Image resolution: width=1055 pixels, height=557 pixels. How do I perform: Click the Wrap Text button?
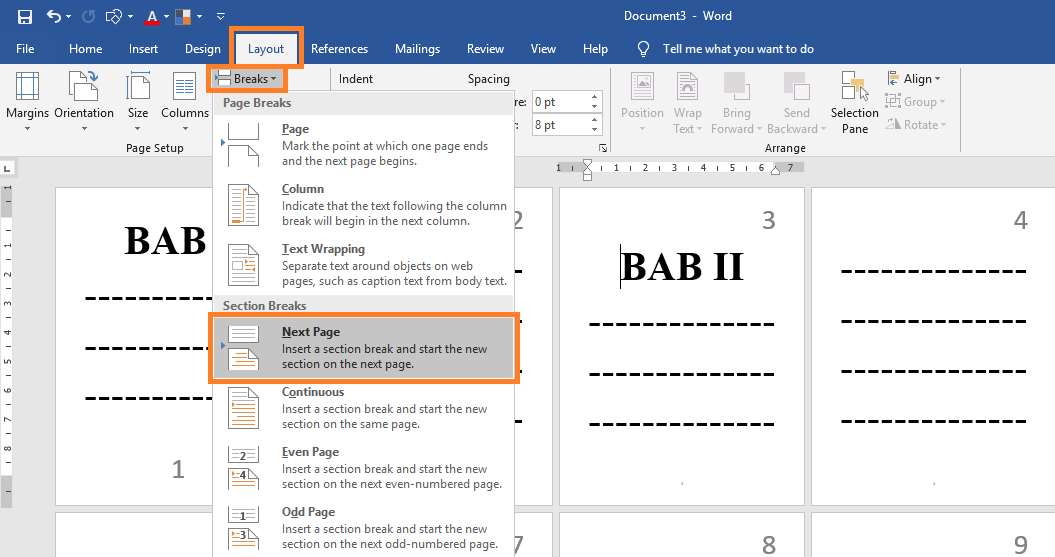pos(687,102)
